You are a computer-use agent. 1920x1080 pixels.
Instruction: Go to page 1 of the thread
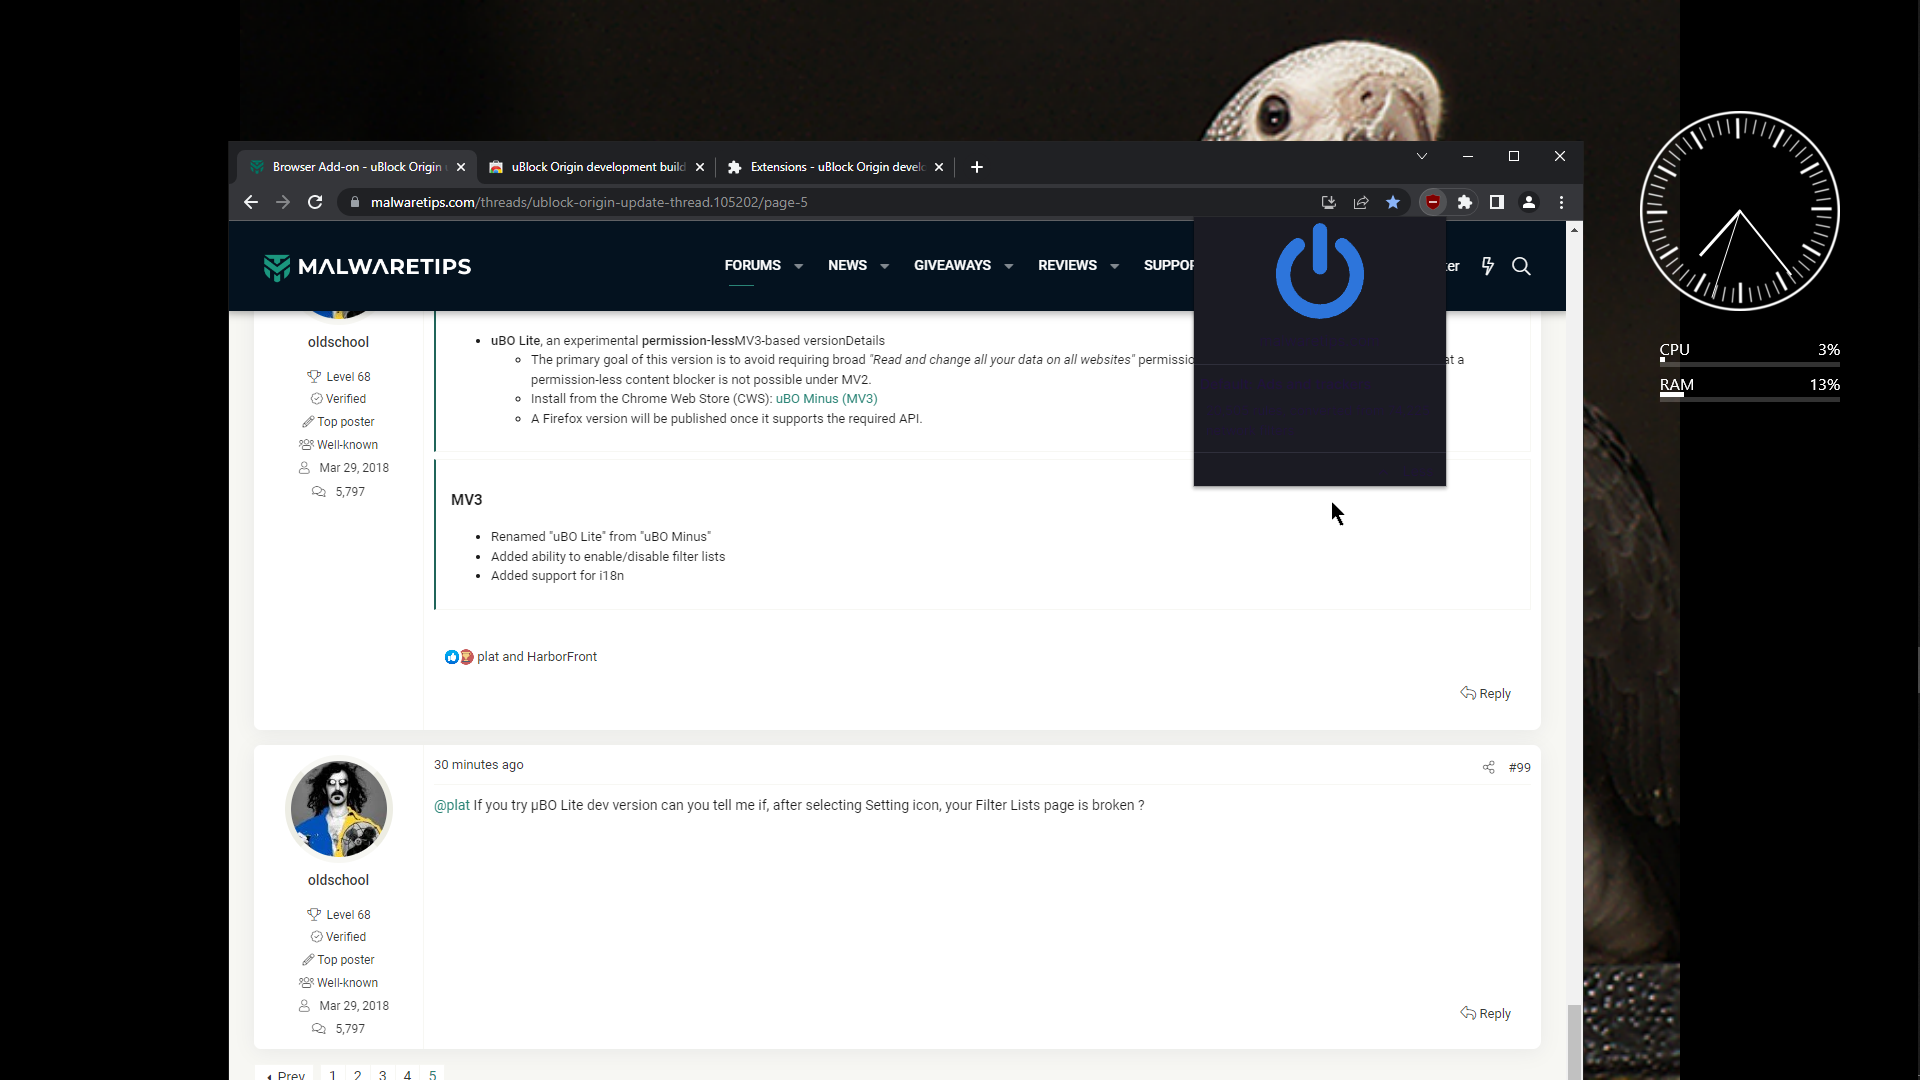pyautogui.click(x=332, y=1075)
